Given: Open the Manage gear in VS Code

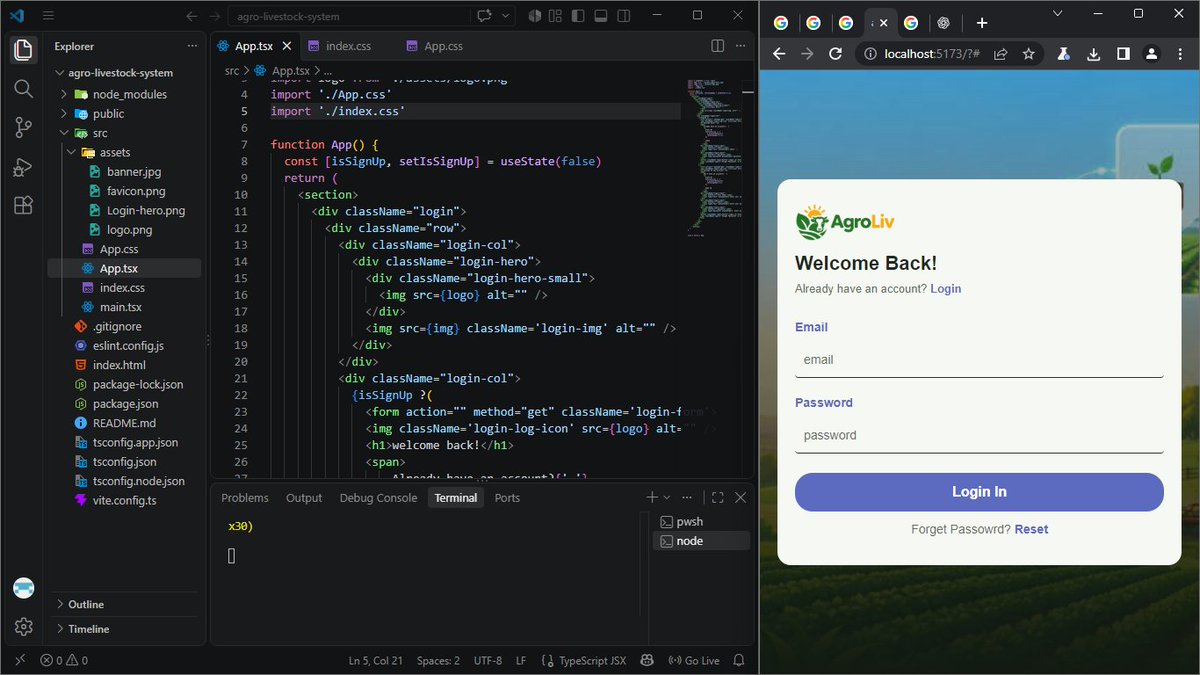Looking at the screenshot, I should coord(24,627).
